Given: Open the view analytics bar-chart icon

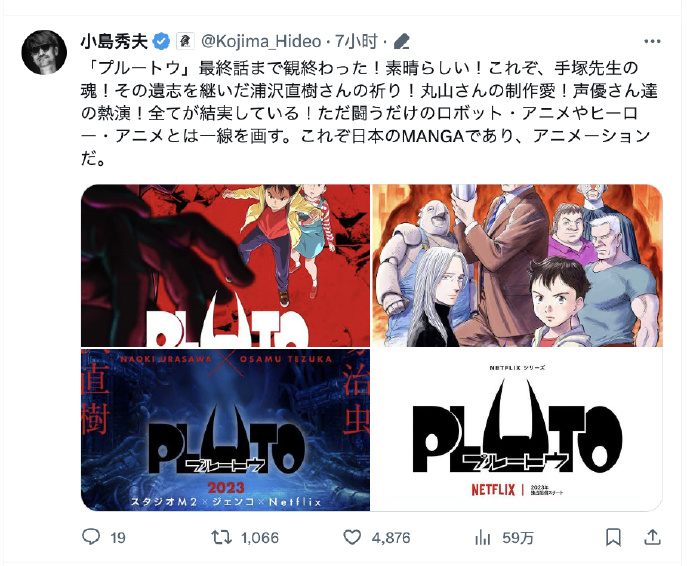Looking at the screenshot, I should point(482,538).
